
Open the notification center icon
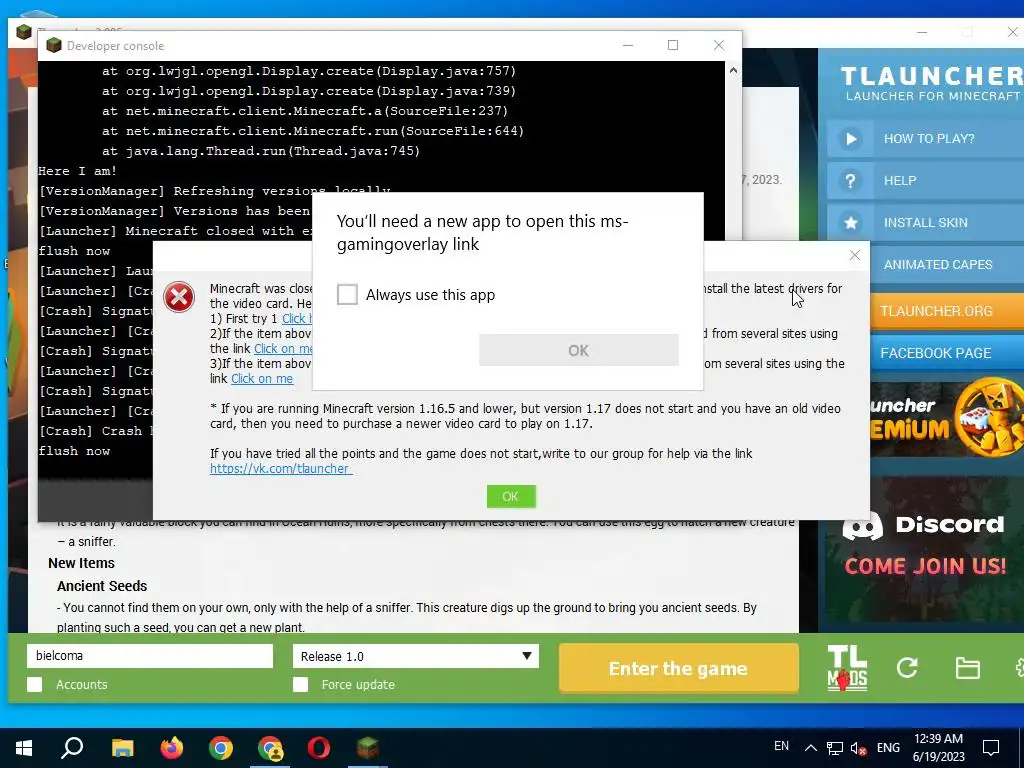(991, 747)
